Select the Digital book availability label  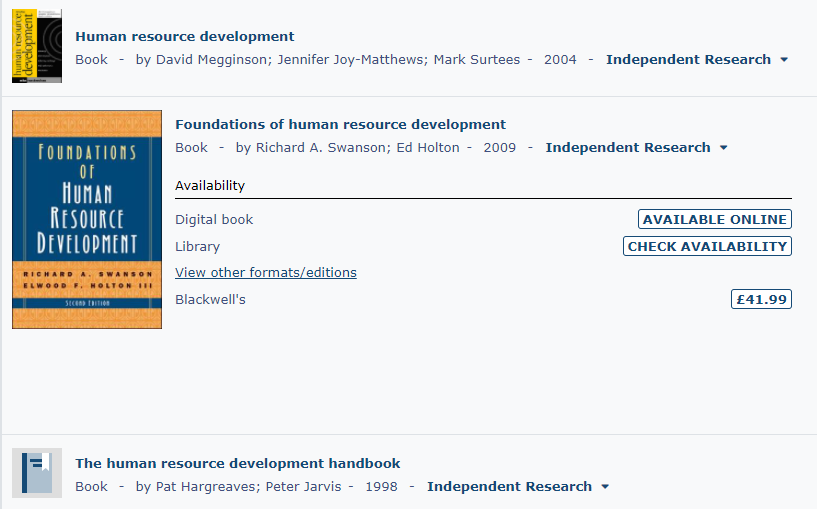tap(214, 220)
